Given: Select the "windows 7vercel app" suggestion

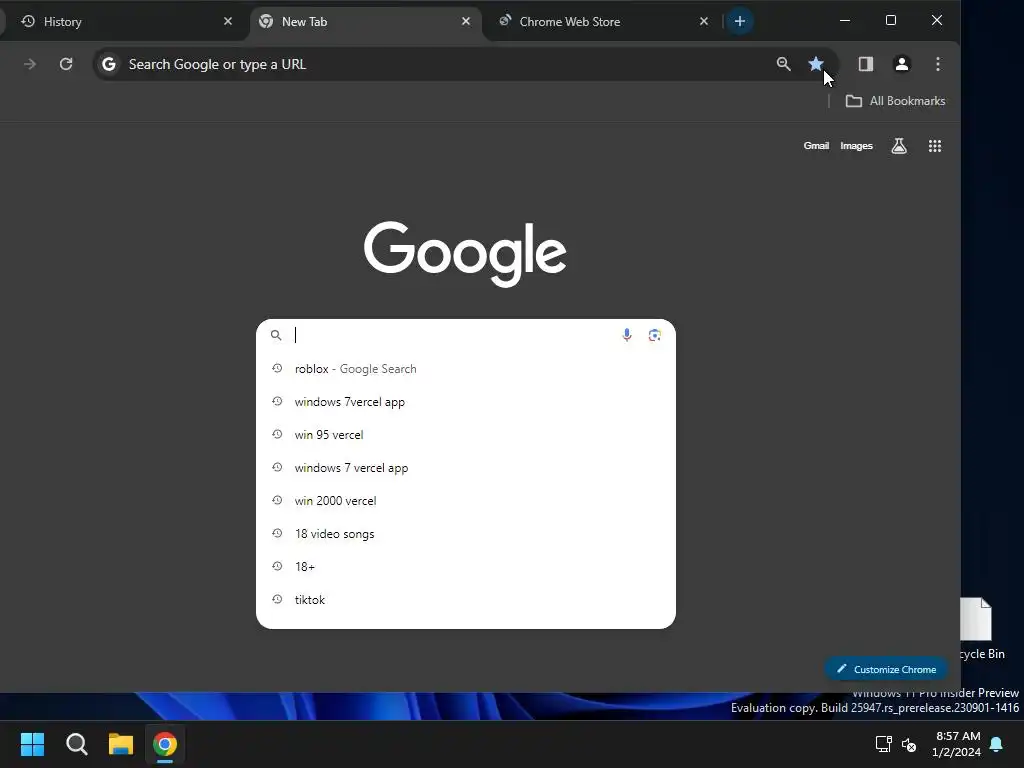Looking at the screenshot, I should coord(466,402).
